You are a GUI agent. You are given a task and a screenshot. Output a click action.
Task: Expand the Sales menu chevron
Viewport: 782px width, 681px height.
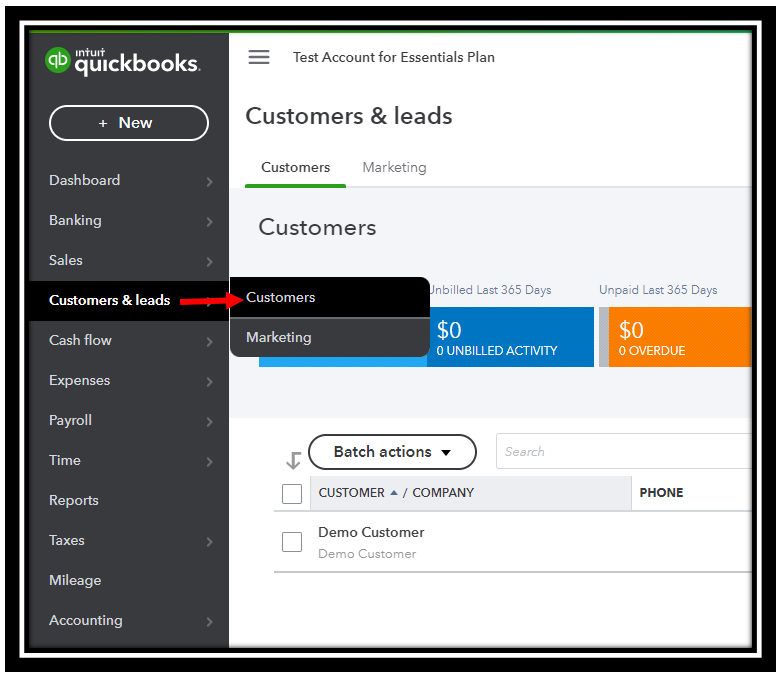point(209,261)
